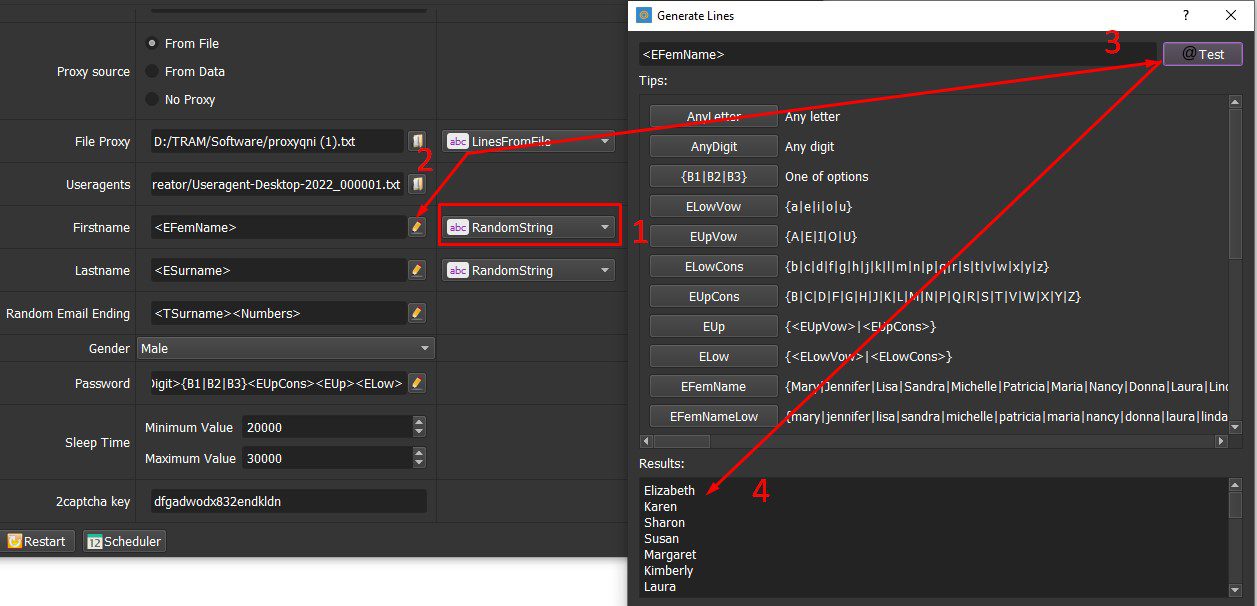Image resolution: width=1257 pixels, height=606 pixels.
Task: Click the 2captcha key input field
Action: pos(287,501)
